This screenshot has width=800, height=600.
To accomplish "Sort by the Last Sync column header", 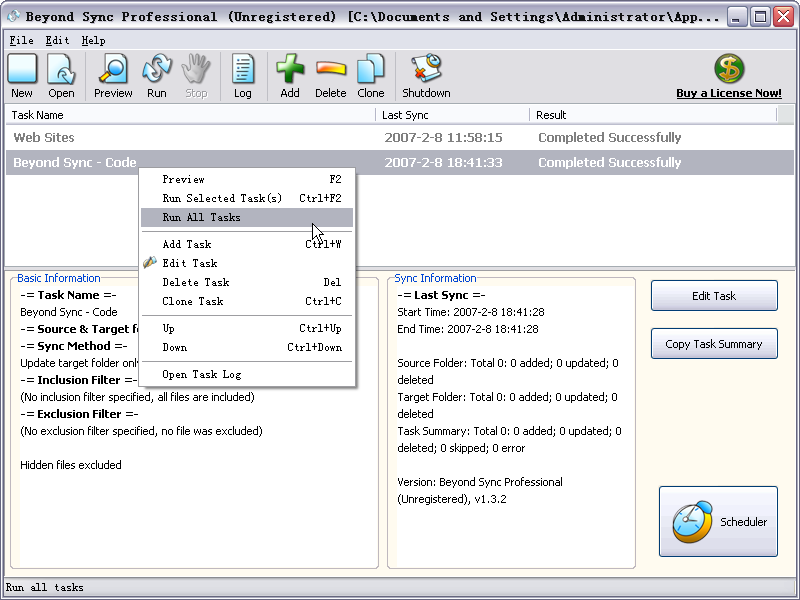I will [453, 115].
